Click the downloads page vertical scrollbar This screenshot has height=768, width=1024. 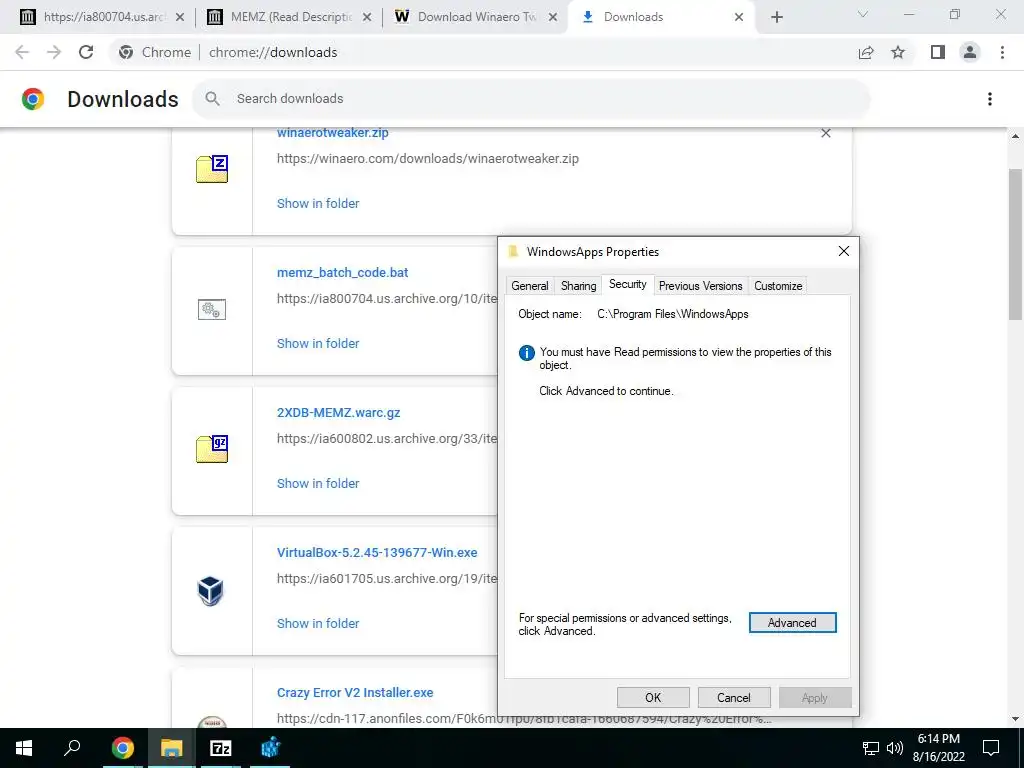[x=1015, y=244]
